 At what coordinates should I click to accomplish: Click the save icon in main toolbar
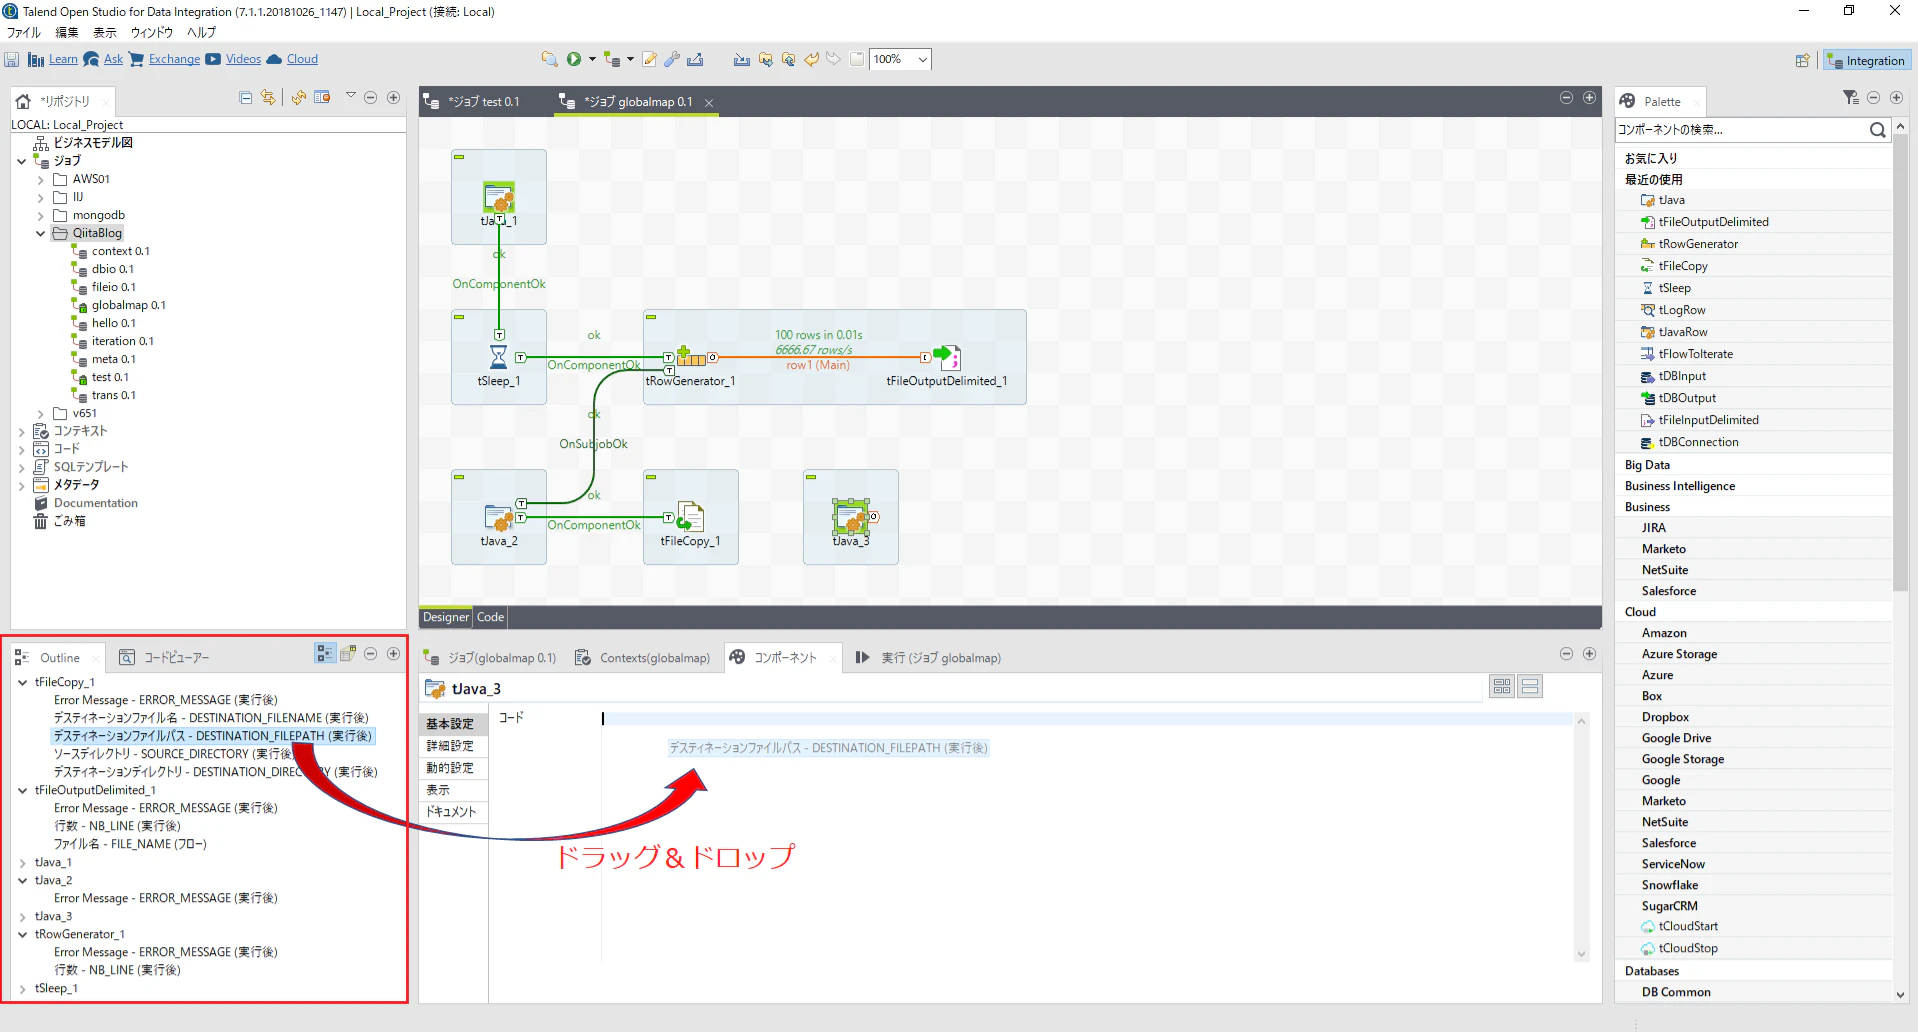coord(12,60)
